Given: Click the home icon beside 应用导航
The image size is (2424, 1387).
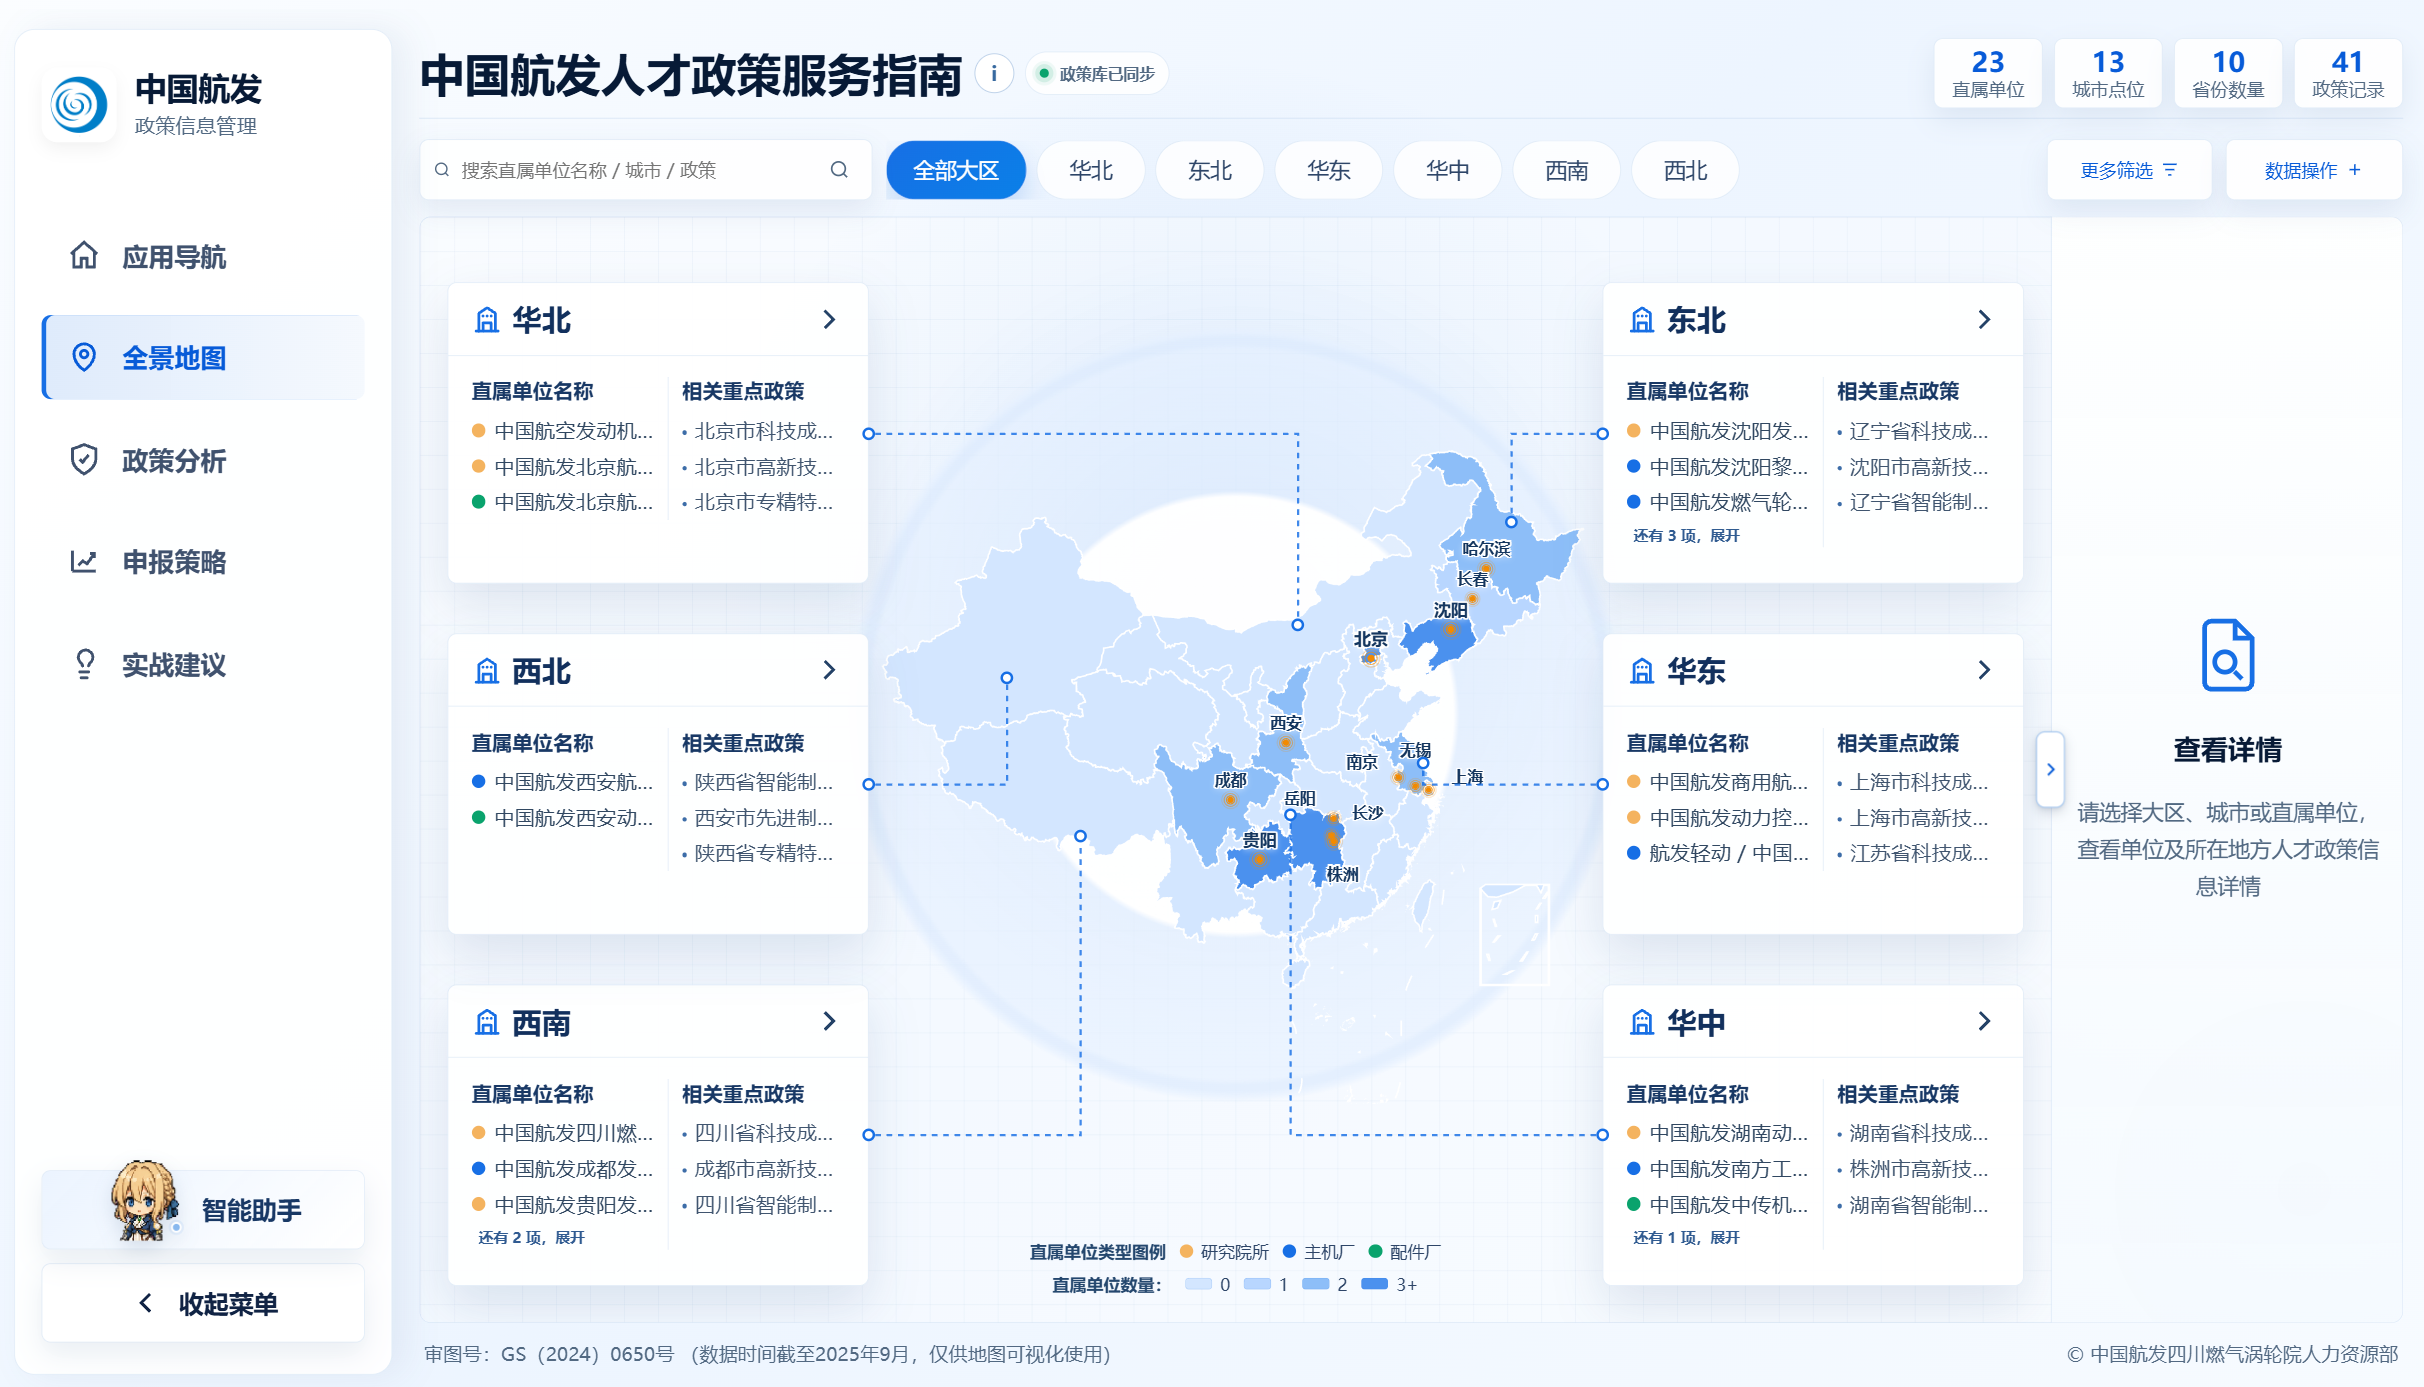Looking at the screenshot, I should [84, 256].
